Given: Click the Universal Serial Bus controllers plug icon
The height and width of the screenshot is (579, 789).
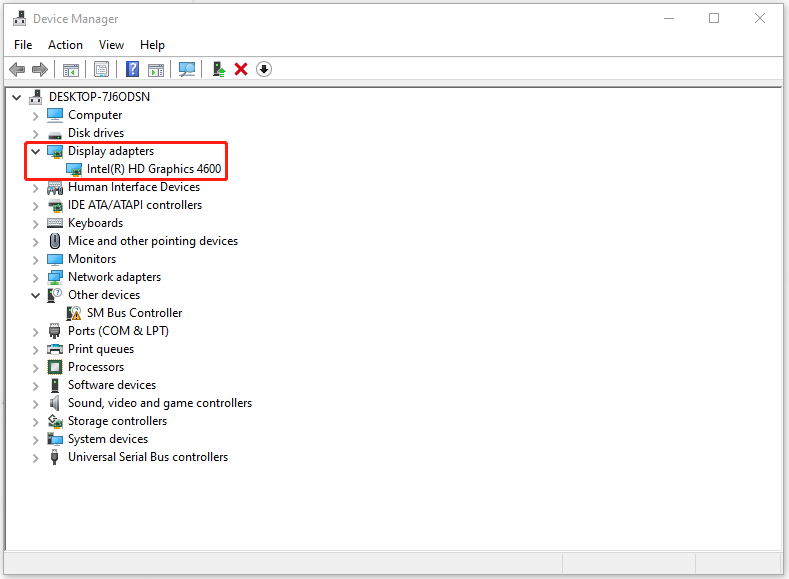Looking at the screenshot, I should pyautogui.click(x=54, y=457).
